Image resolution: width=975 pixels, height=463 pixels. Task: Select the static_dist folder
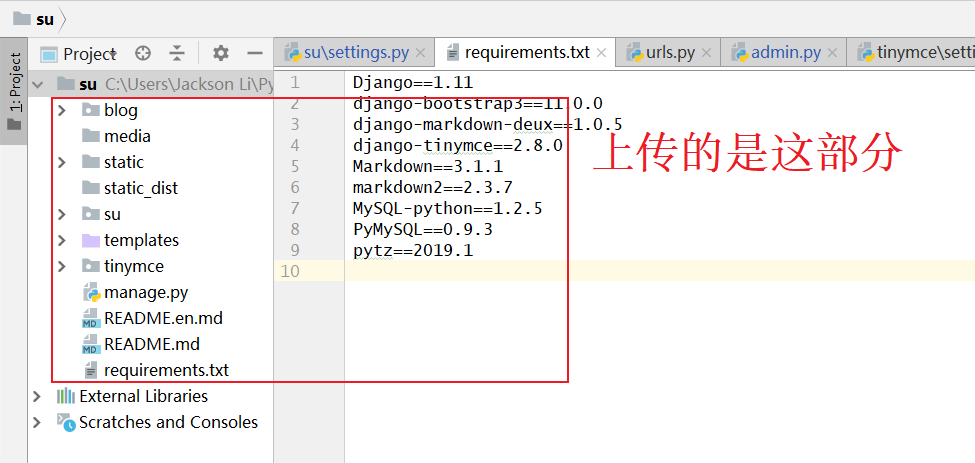tap(141, 188)
